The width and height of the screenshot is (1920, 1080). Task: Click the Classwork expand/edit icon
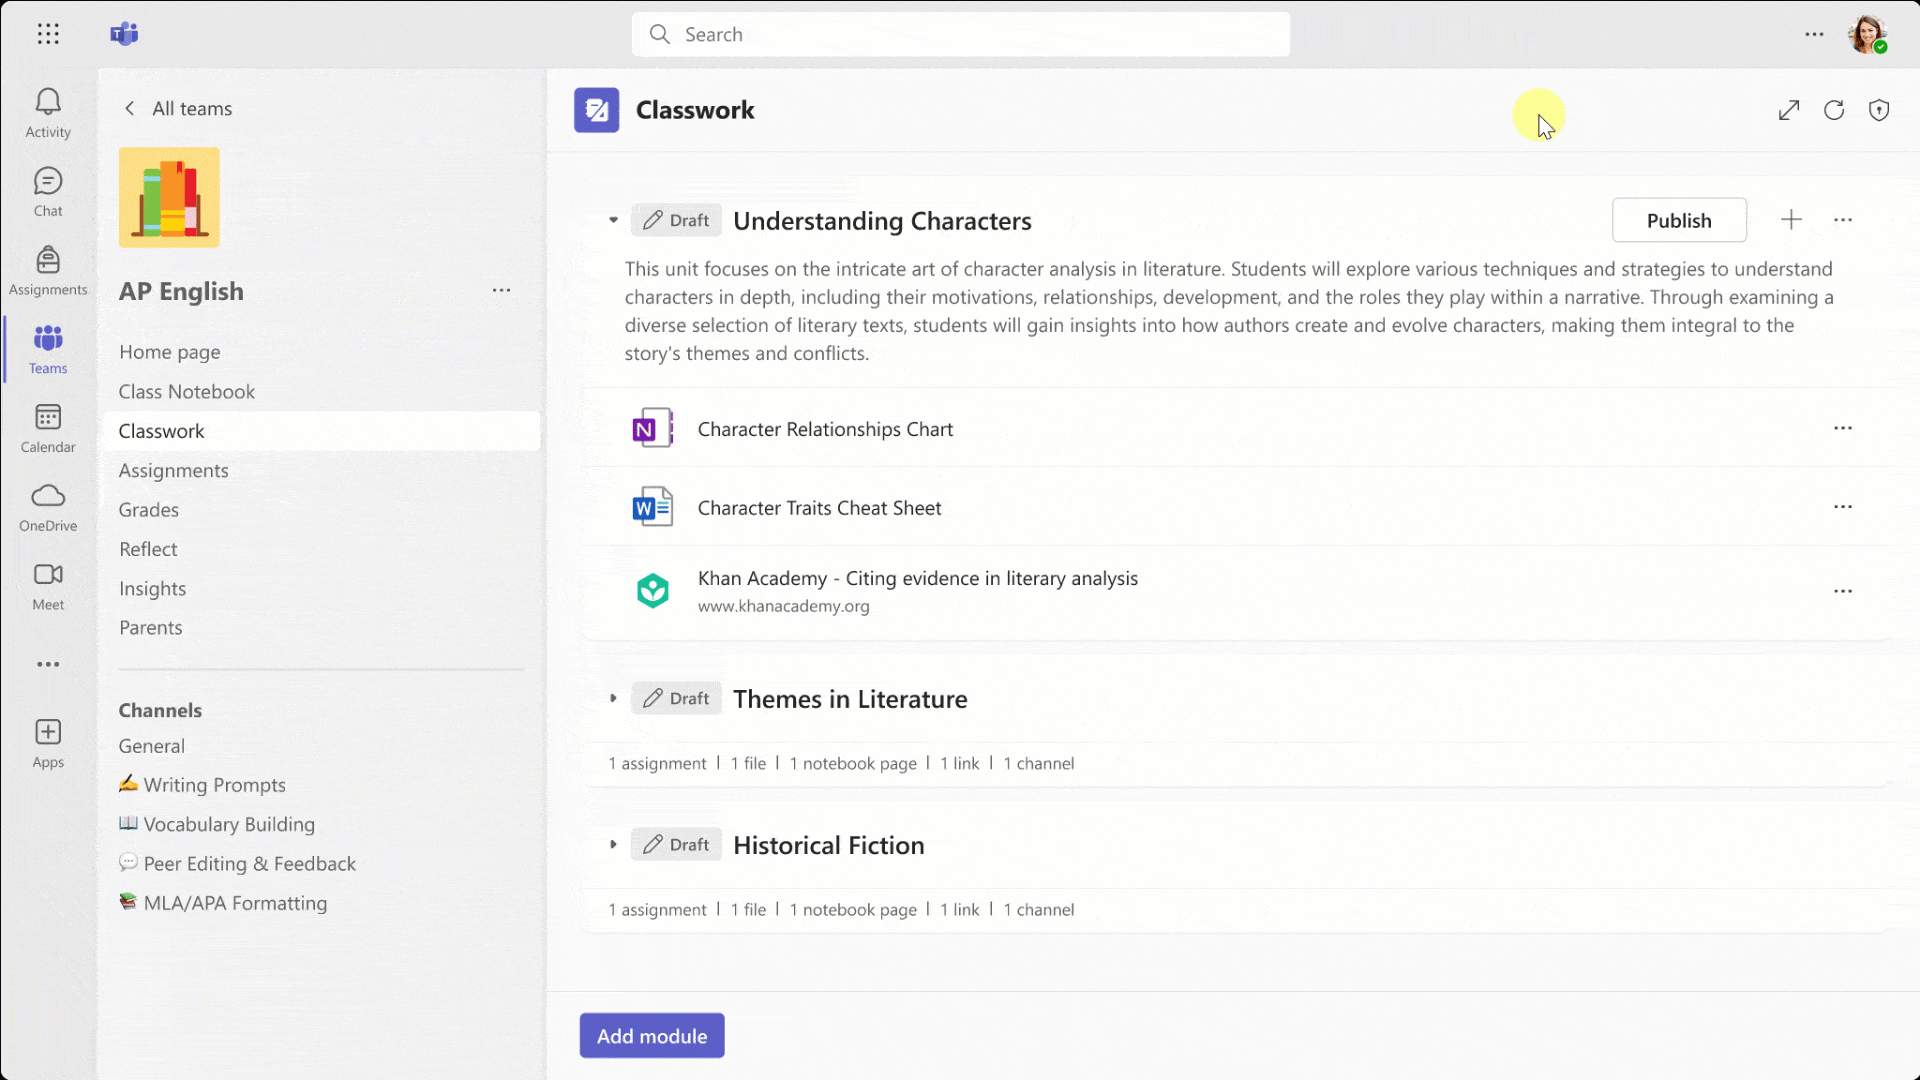click(x=1789, y=109)
